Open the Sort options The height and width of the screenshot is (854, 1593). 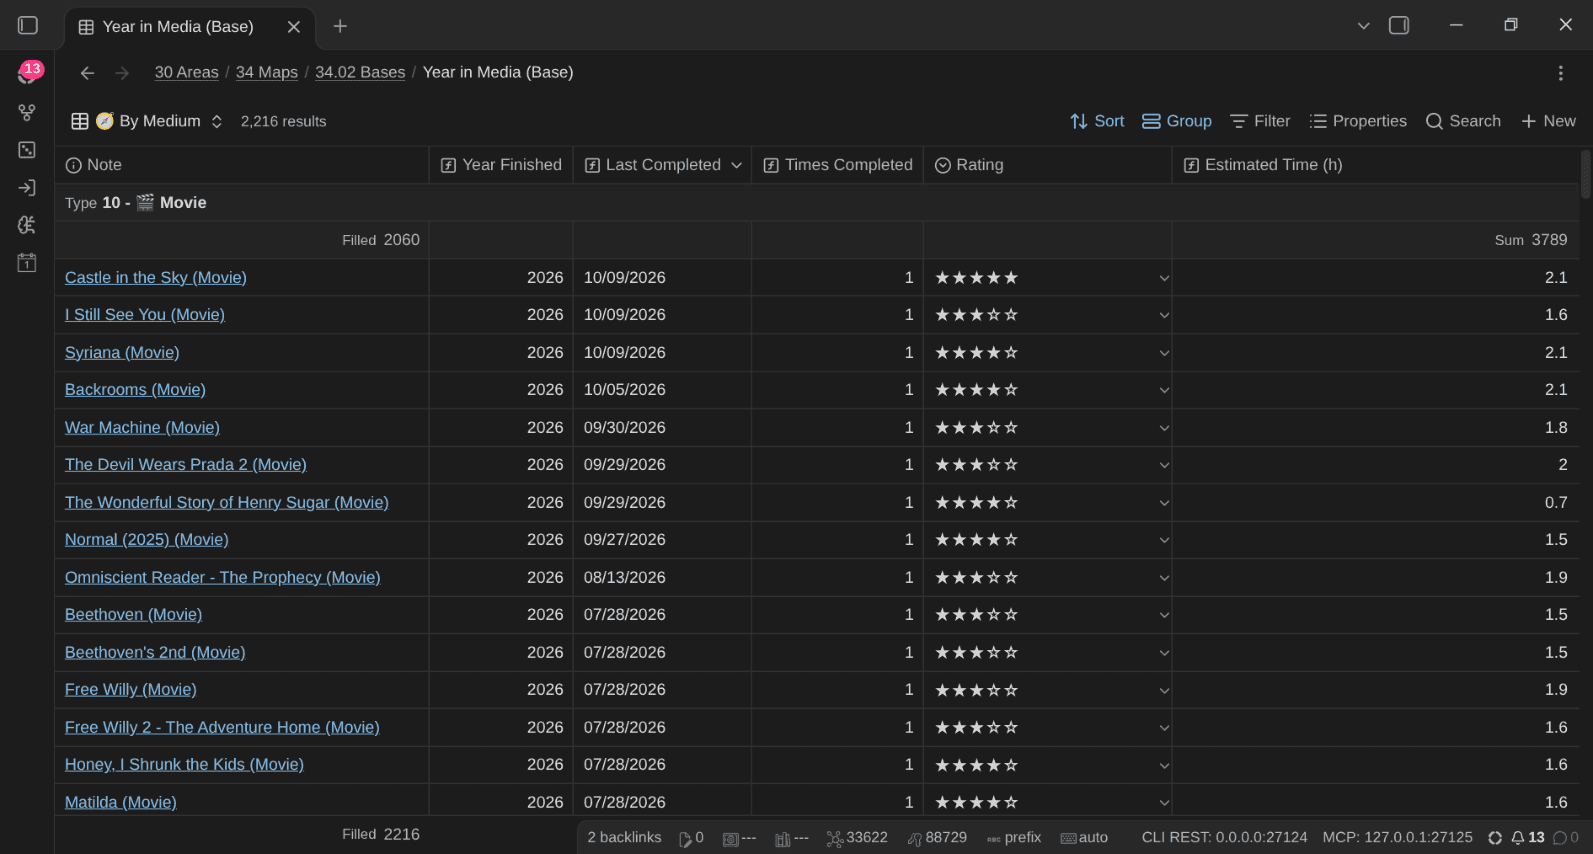[1097, 121]
